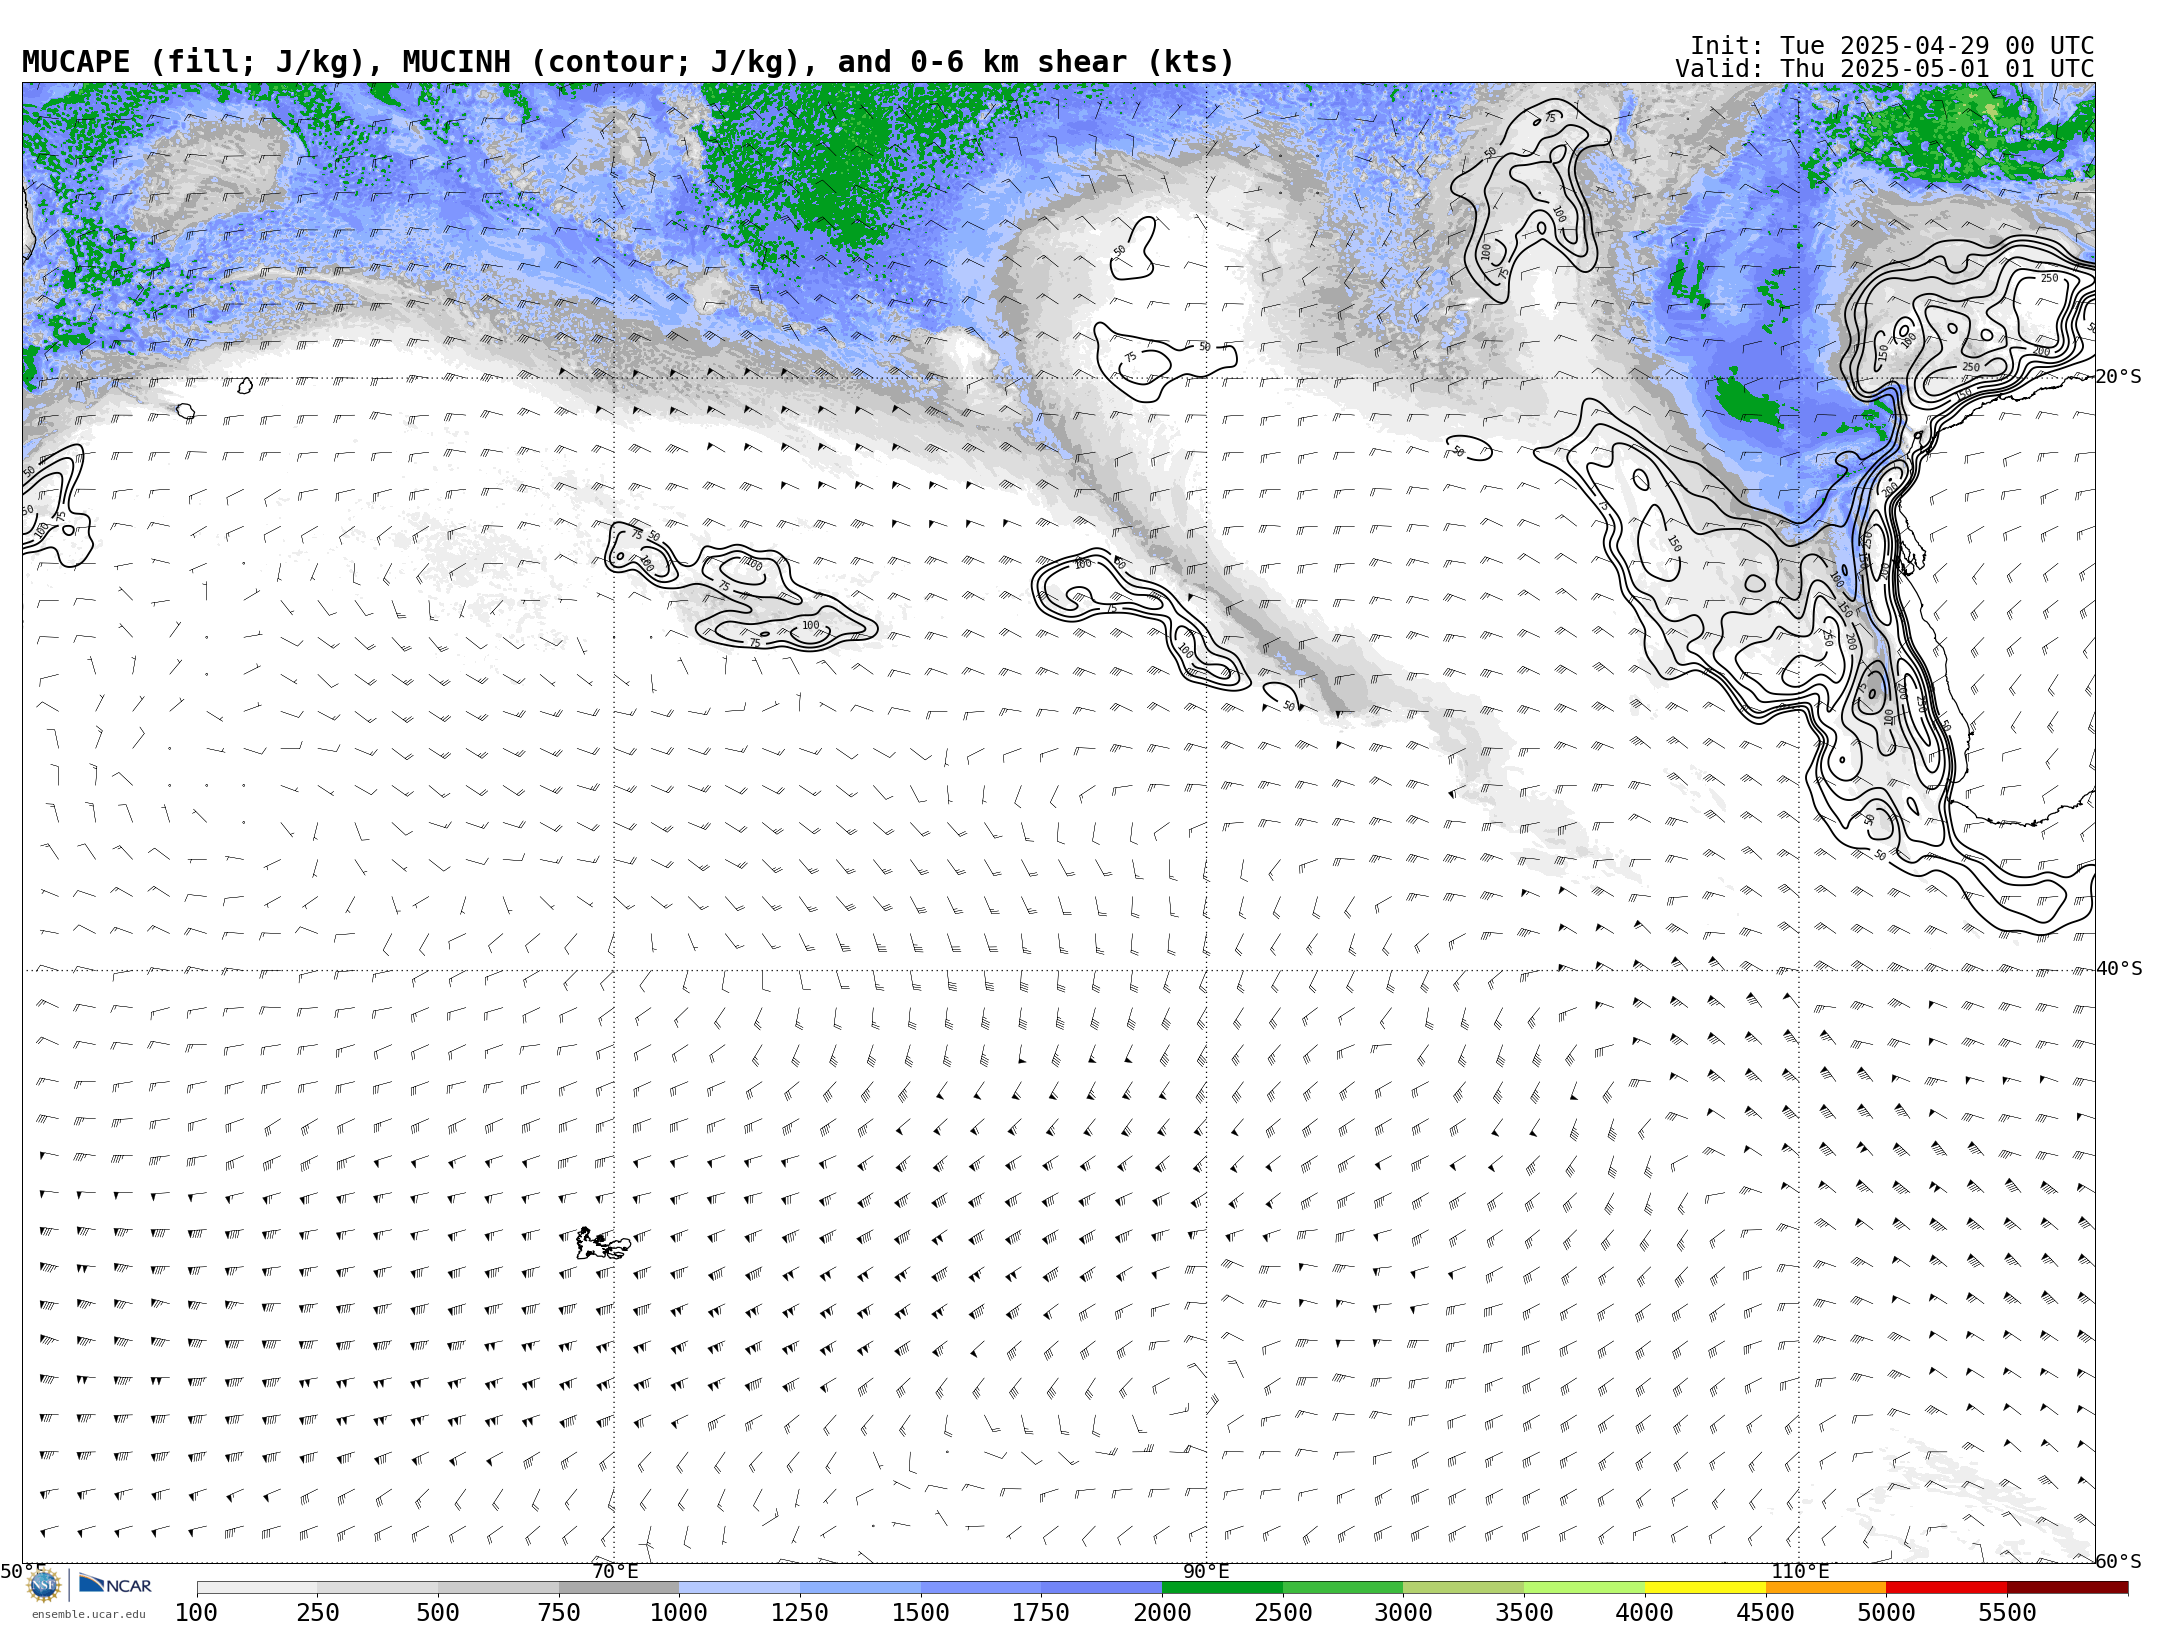Open the ensemble.ucar.edu link text
The width and height of the screenshot is (2160, 1626).
88,1614
